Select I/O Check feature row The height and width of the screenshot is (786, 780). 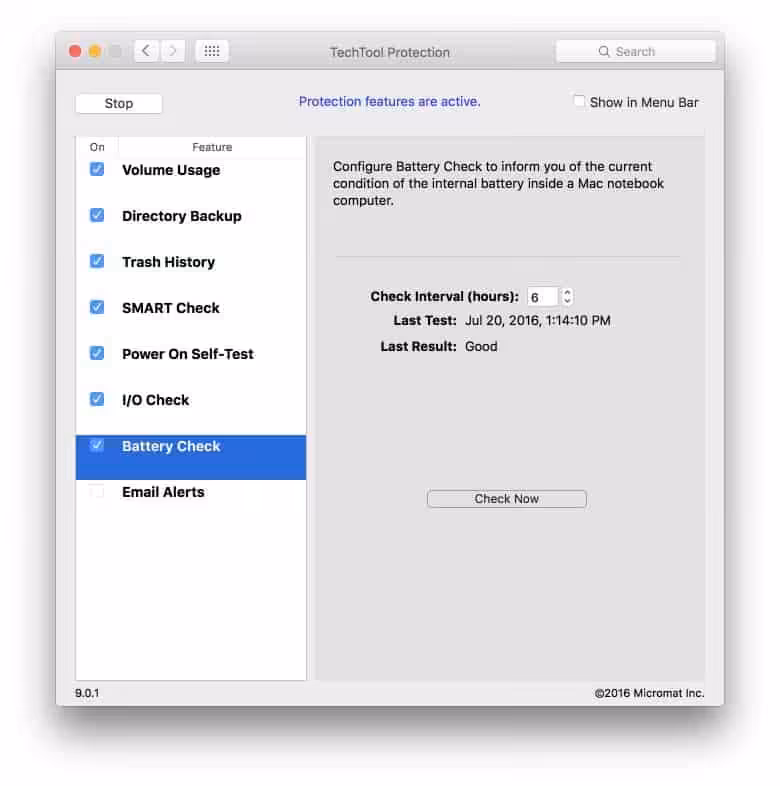coord(191,412)
